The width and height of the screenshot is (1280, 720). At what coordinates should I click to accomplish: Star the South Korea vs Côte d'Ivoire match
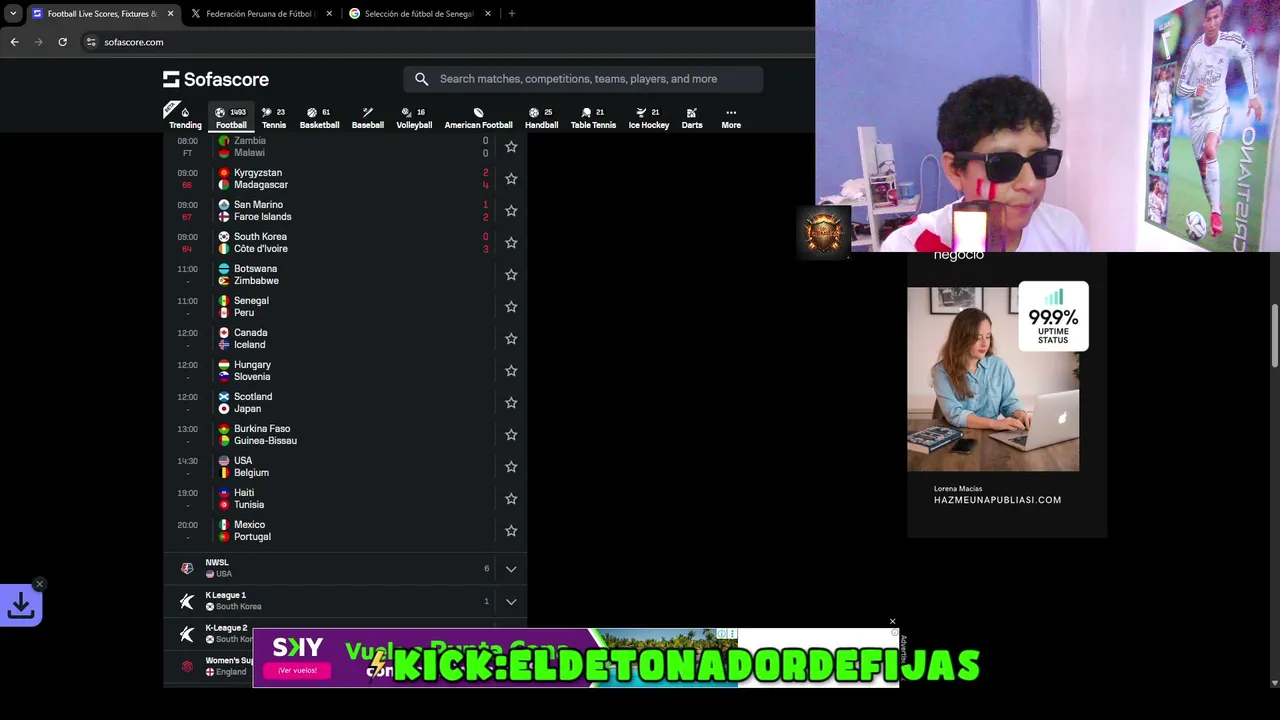tap(511, 243)
